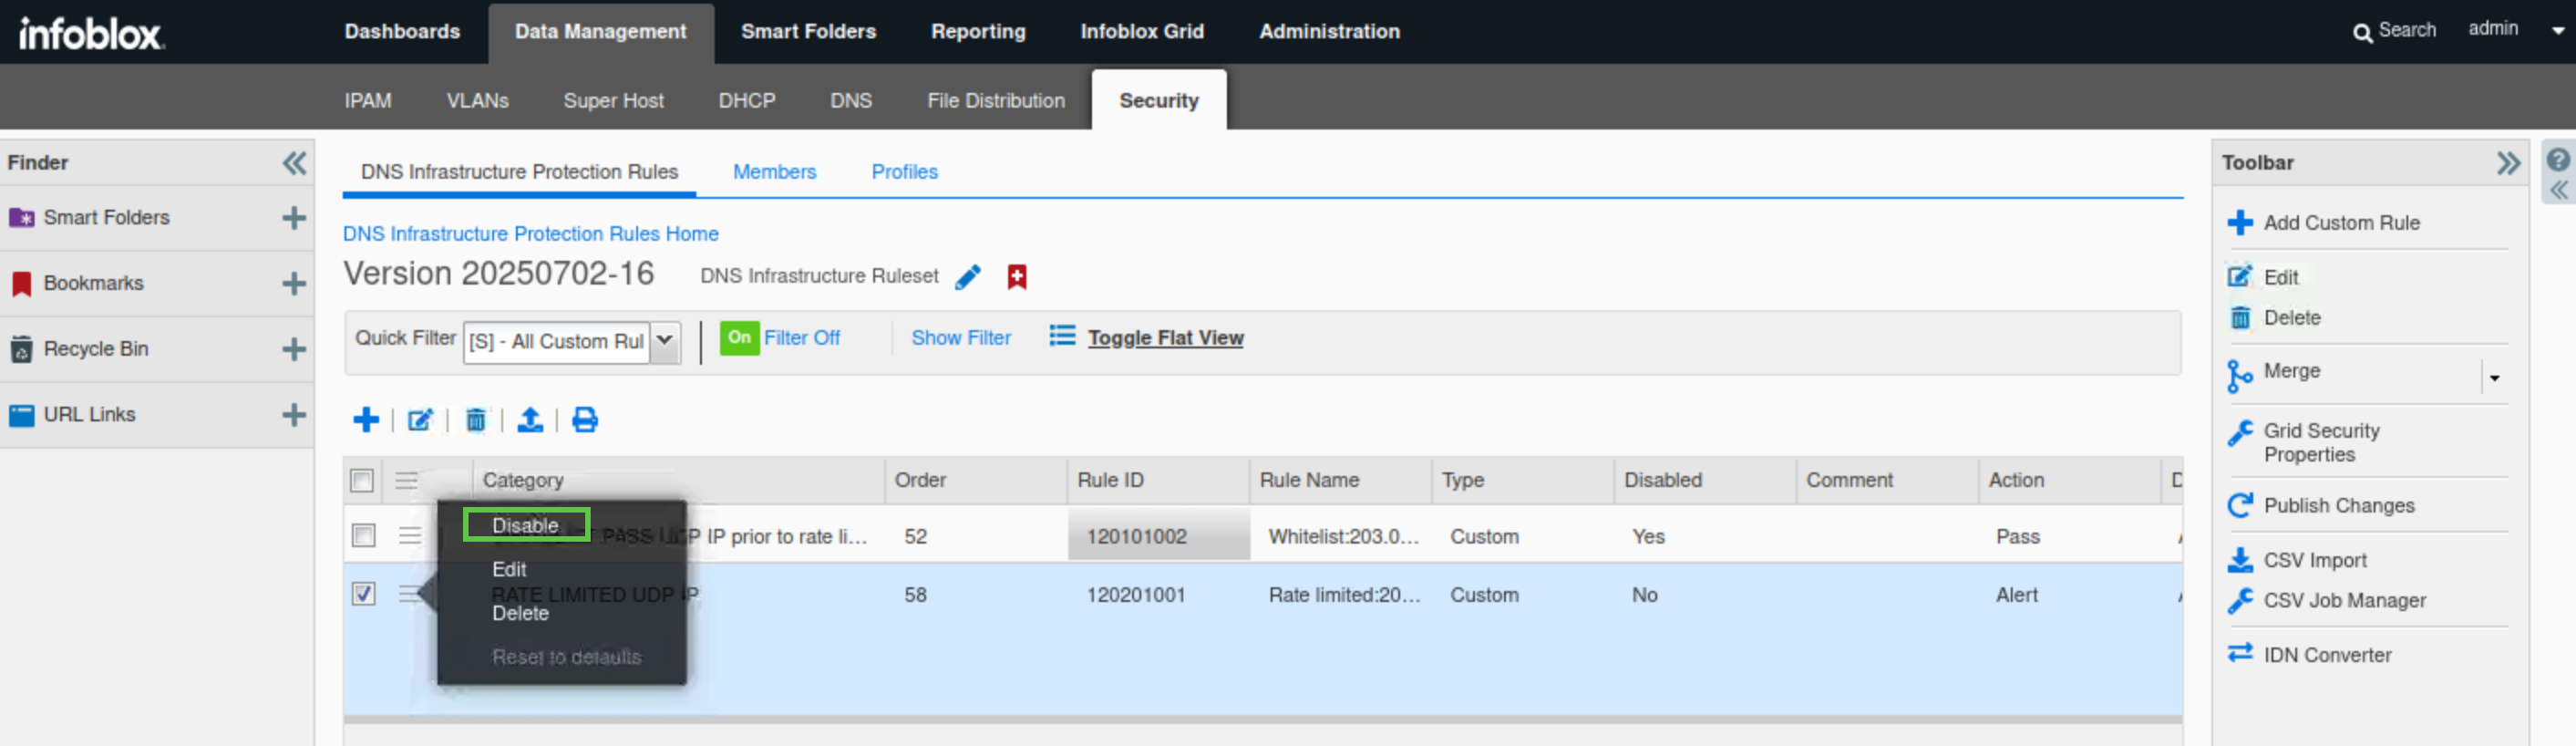Open the DHCP subtab
2576x746 pixels.
coord(747,101)
